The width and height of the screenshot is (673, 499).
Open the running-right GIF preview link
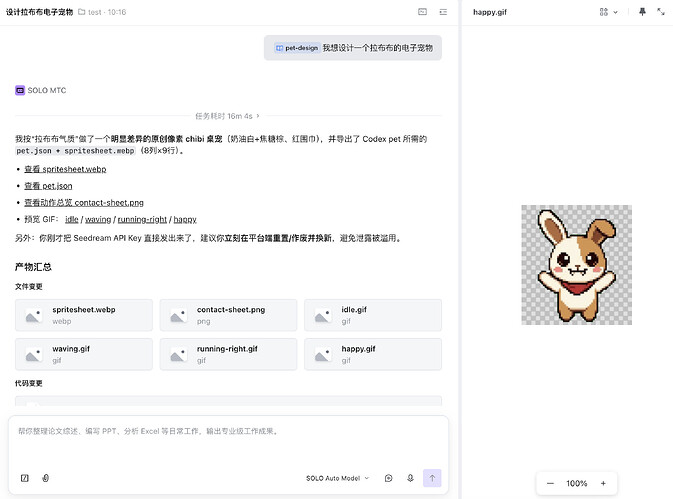click(142, 219)
